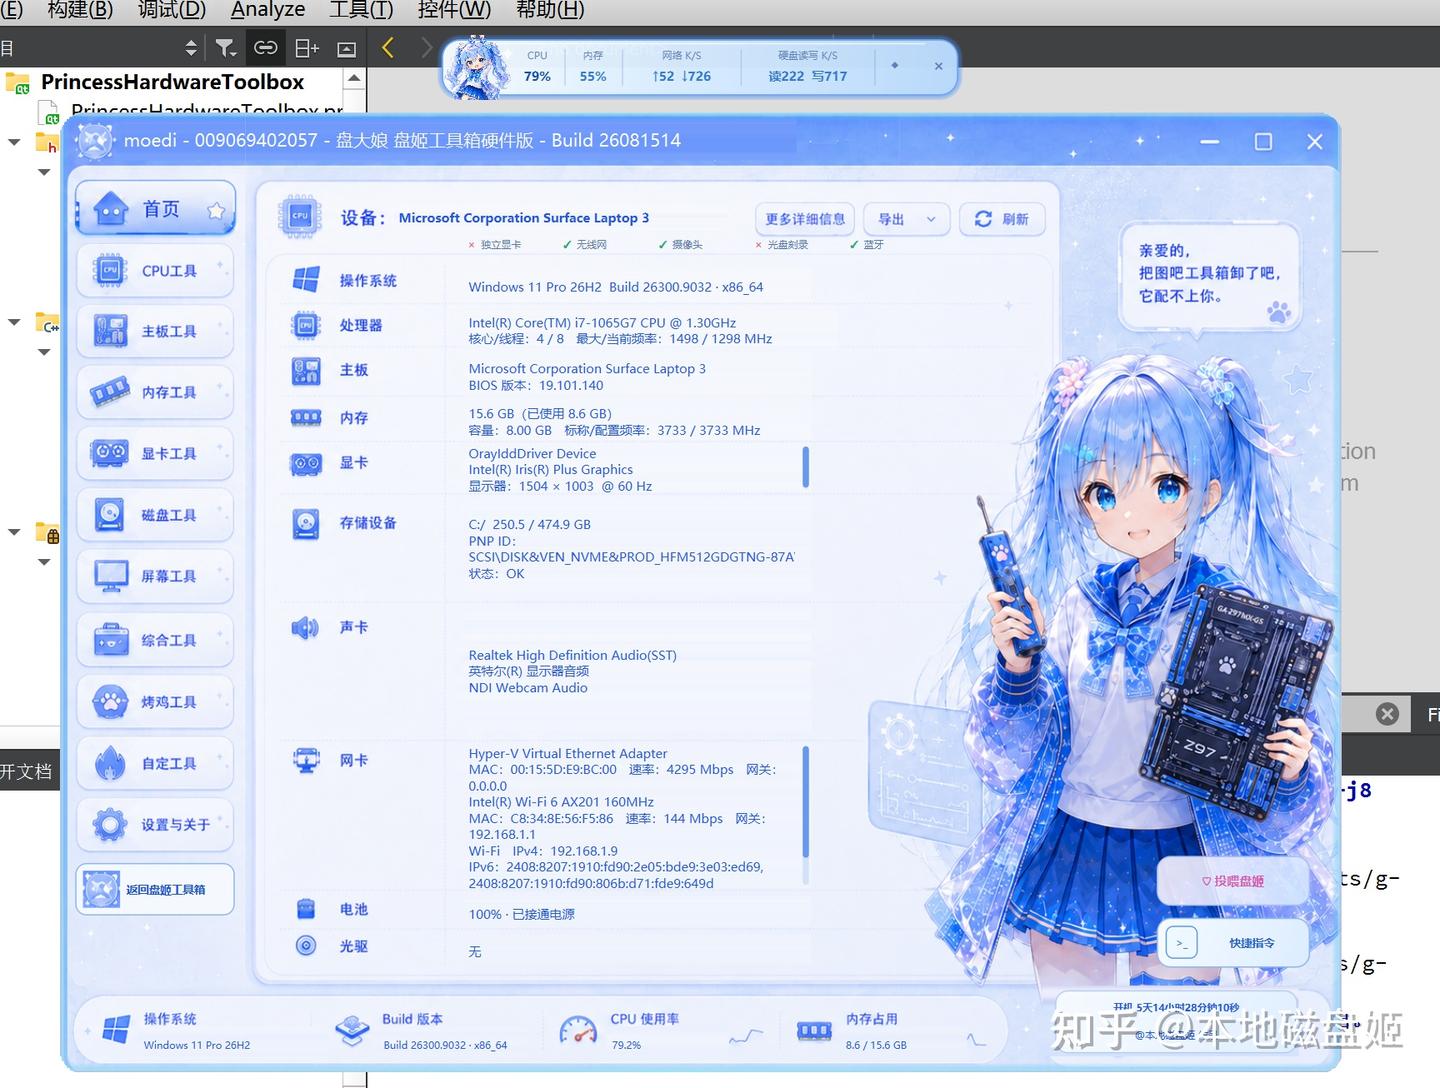Click the star icon on 首页
Image resolution: width=1440 pixels, height=1088 pixels.
tap(215, 210)
